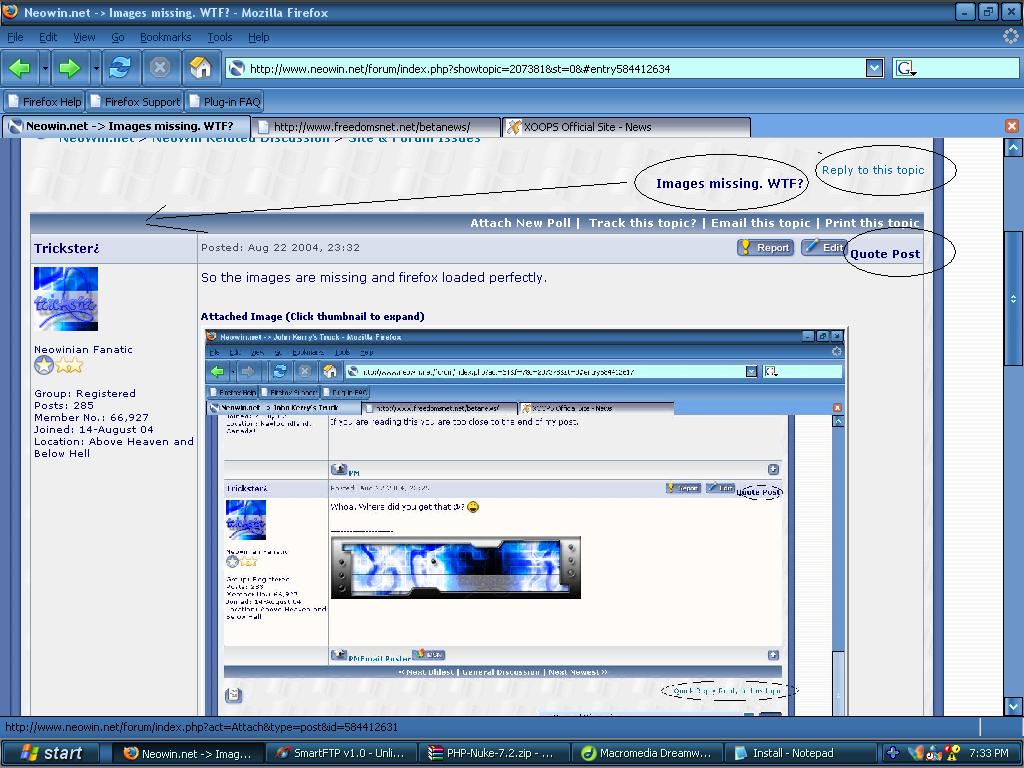This screenshot has width=1024, height=768.
Task: Open the Bookmarks menu
Action: tap(165, 37)
